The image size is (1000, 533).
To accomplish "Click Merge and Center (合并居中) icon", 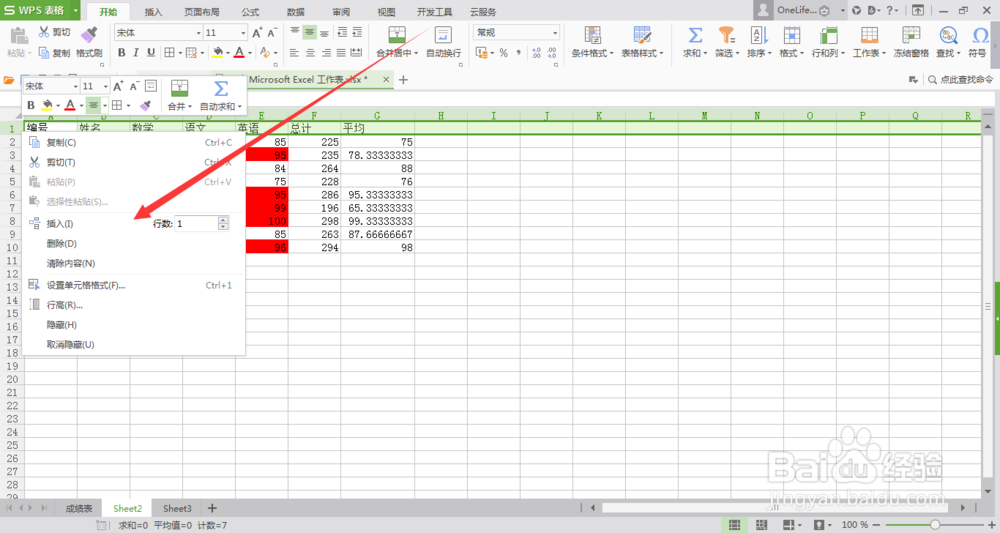I will coord(397,36).
